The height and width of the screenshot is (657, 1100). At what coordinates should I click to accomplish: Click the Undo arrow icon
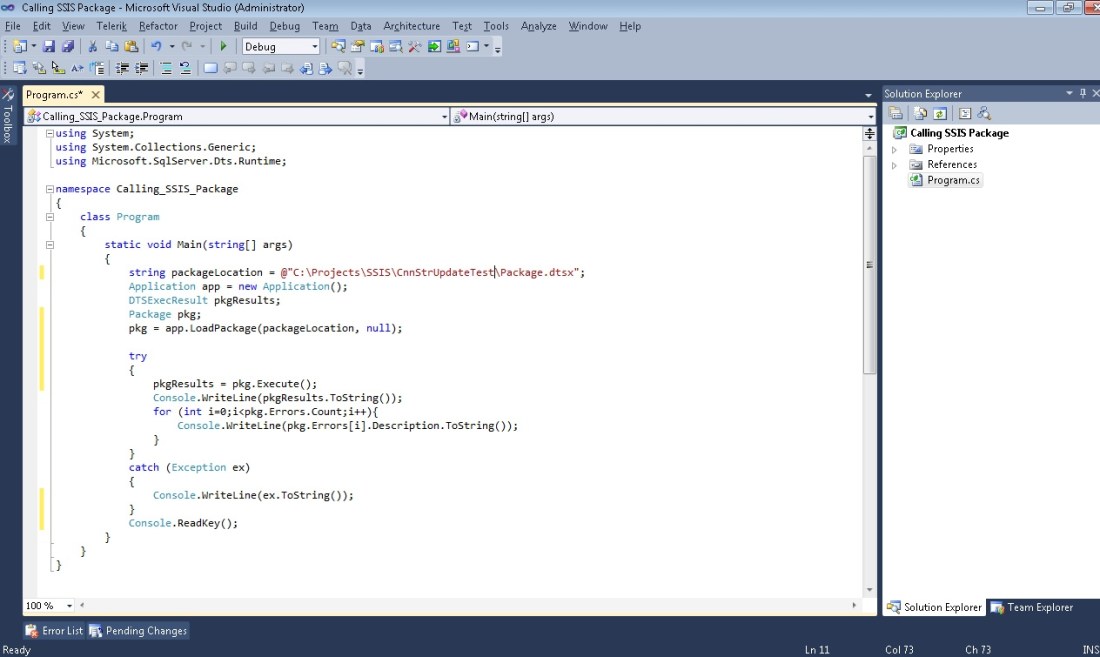click(156, 46)
